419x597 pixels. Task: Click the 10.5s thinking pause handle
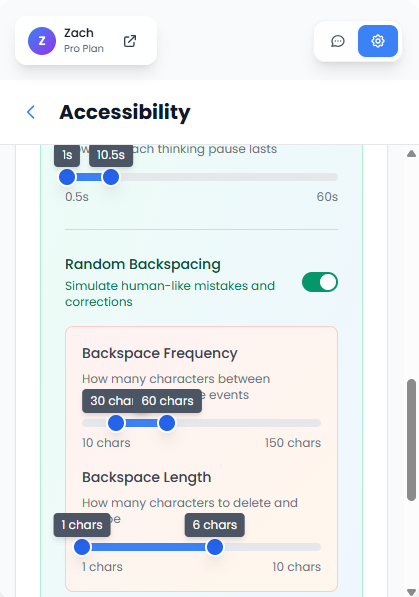(111, 177)
